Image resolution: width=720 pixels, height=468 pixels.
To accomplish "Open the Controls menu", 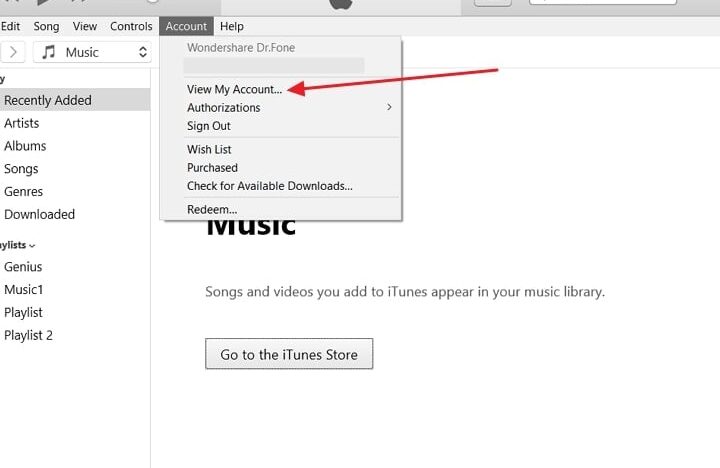I will tap(131, 26).
